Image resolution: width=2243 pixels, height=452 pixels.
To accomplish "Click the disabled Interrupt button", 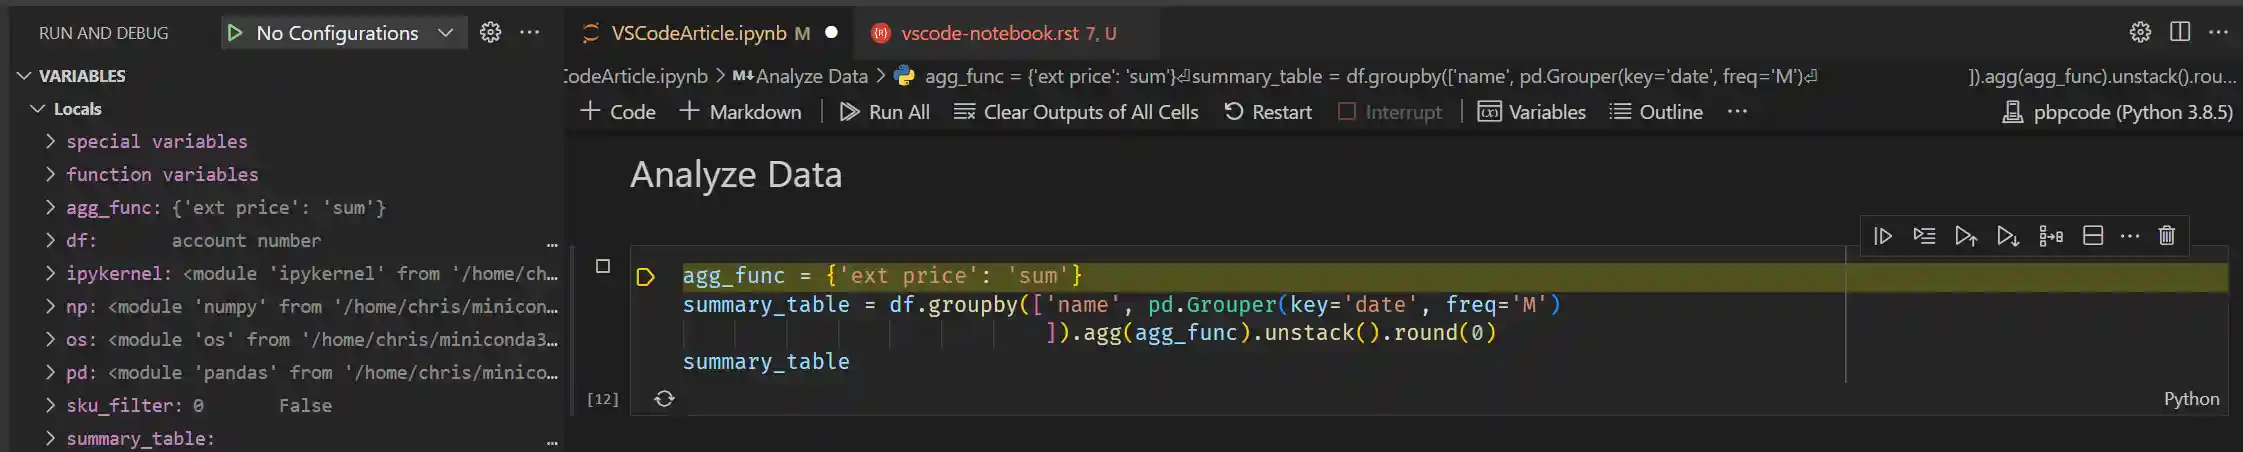I will click(1390, 112).
